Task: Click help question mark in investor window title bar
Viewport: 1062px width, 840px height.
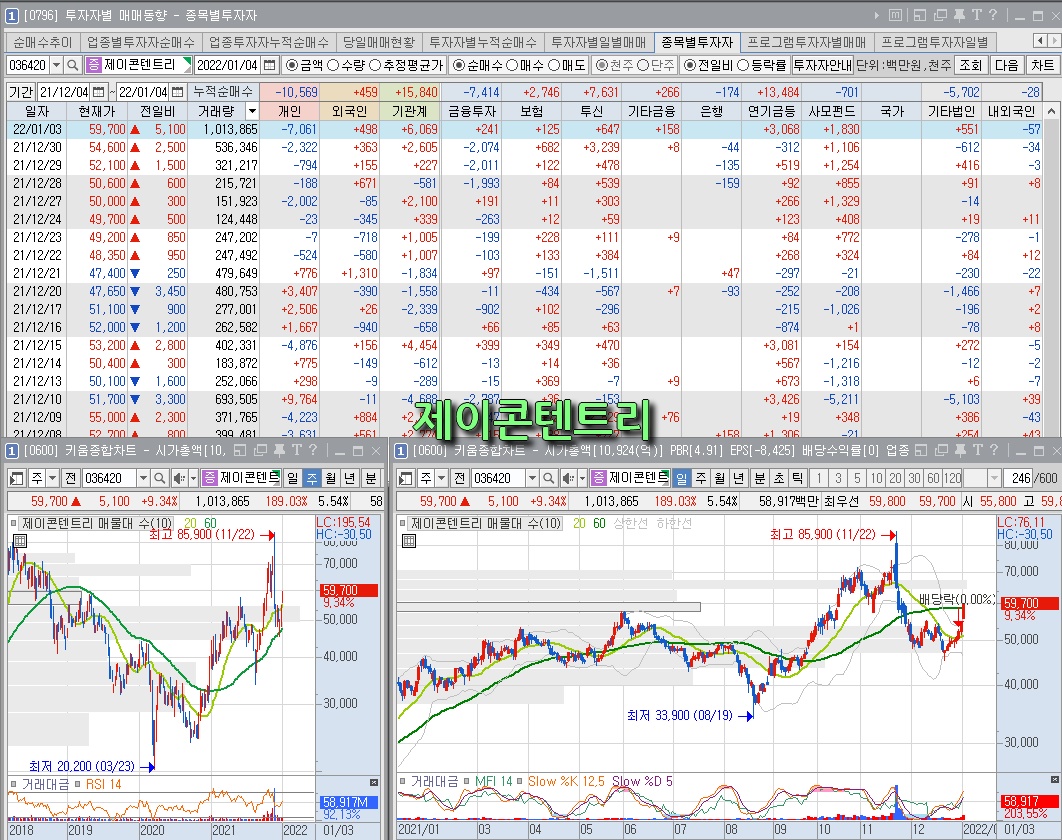Action: click(993, 15)
